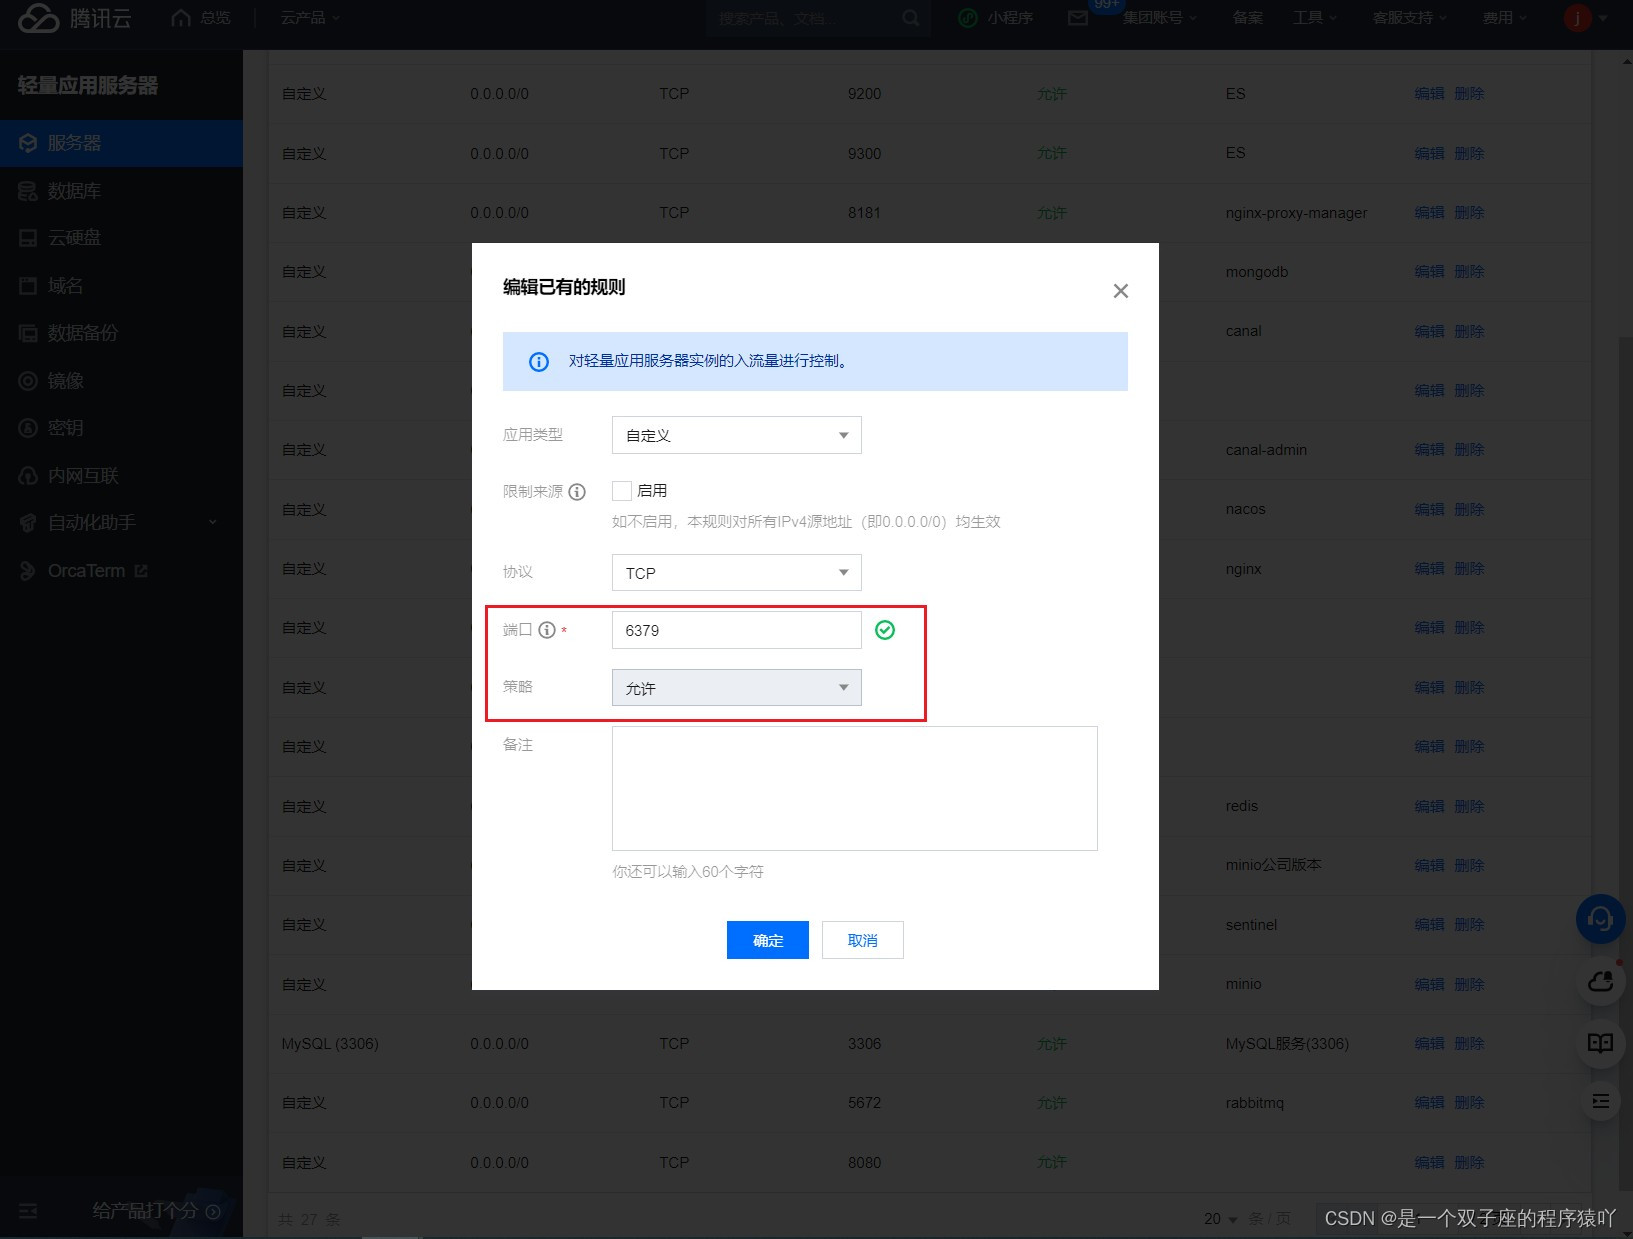1633x1239 pixels.
Task: Expand the 集团账号 dropdown
Action: click(1159, 18)
